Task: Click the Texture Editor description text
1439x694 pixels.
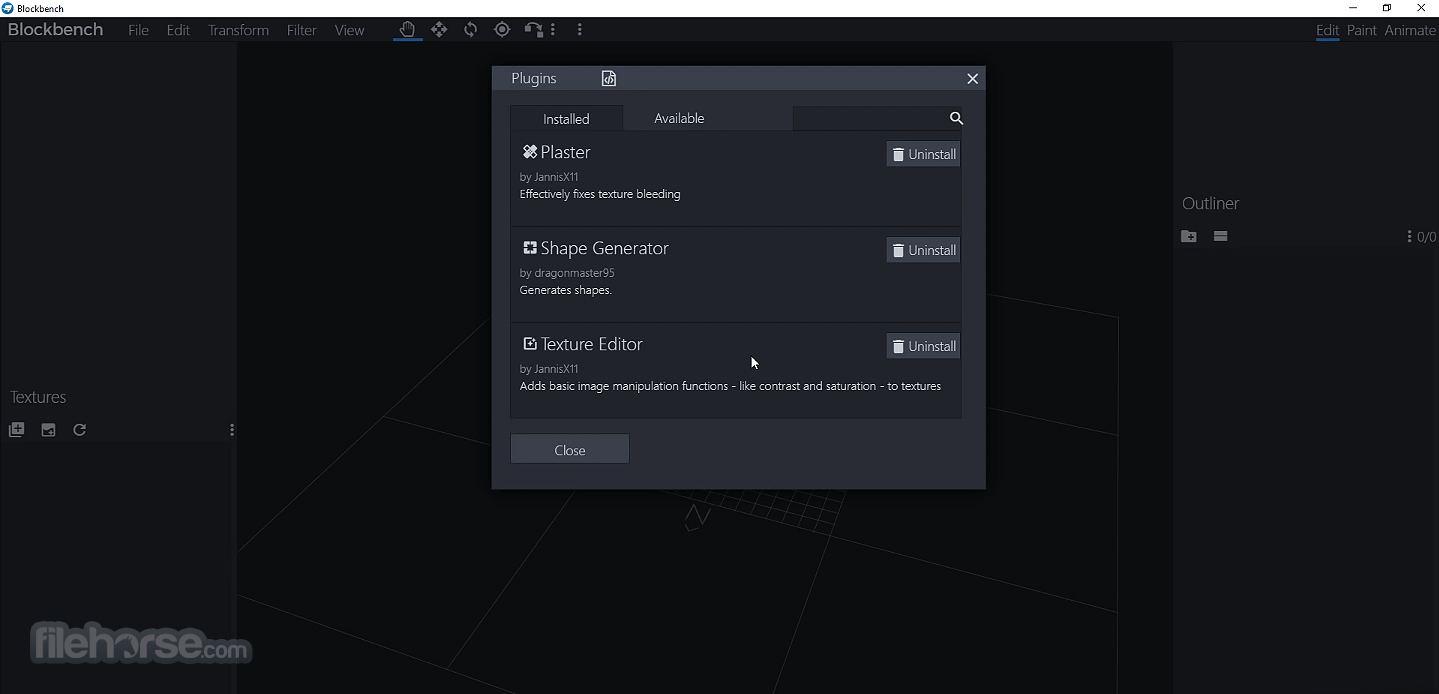Action: 730,386
